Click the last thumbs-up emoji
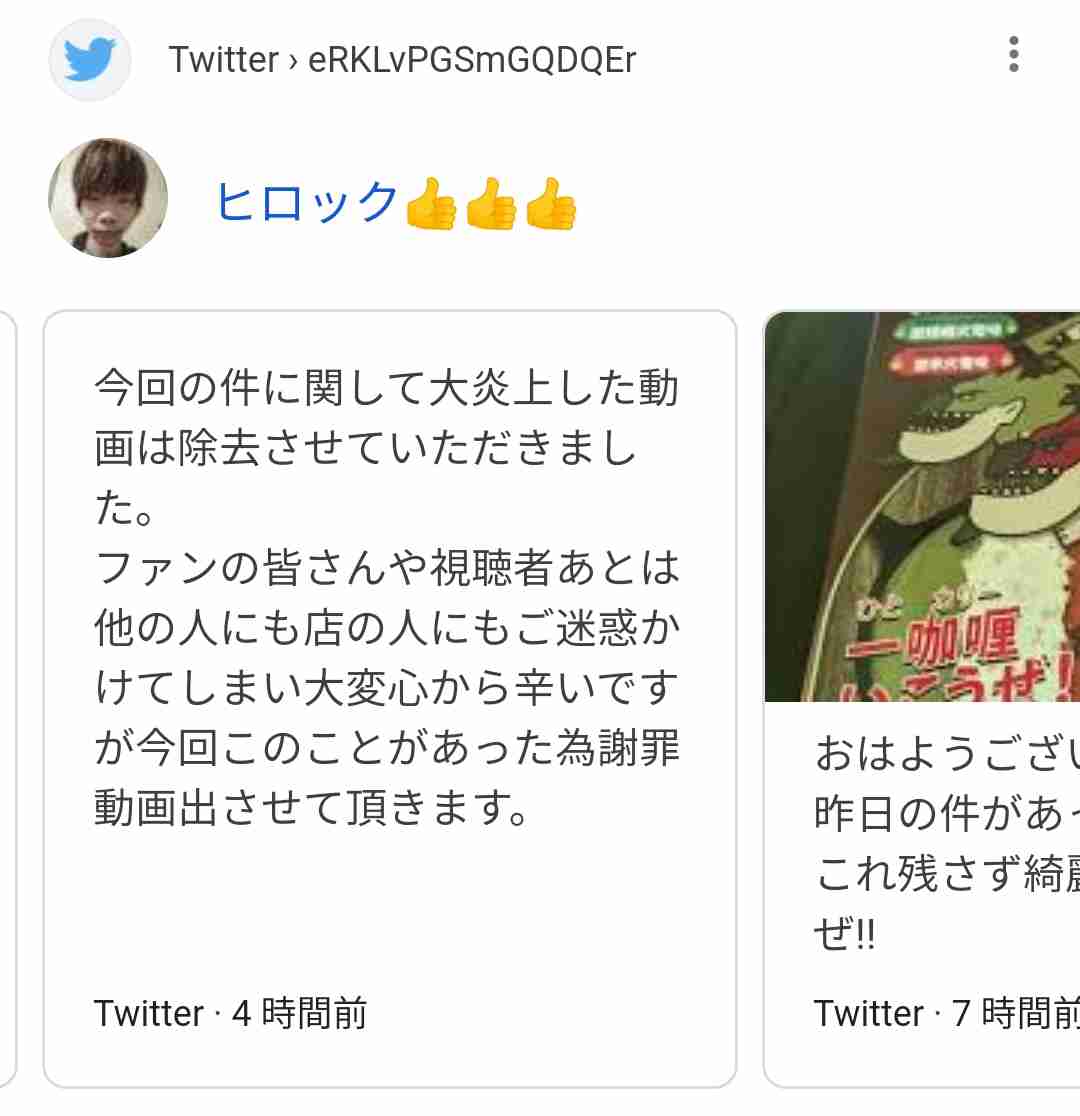1080x1116 pixels. [x=550, y=204]
